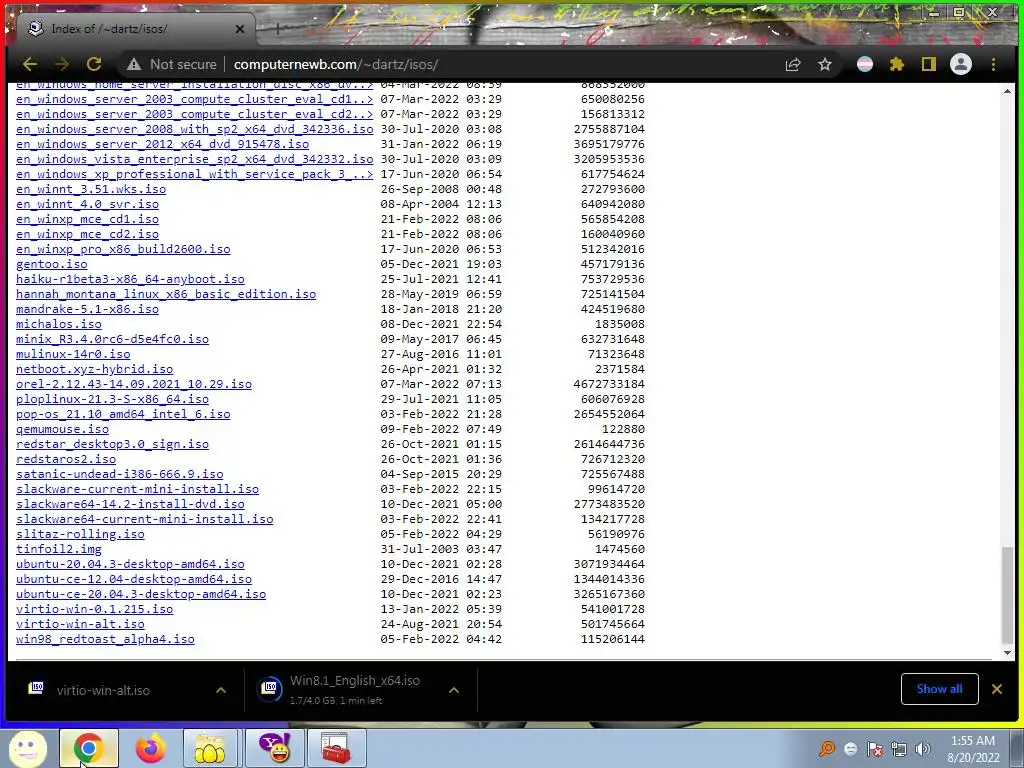Open the Extensions puzzle icon
Viewport: 1024px width, 768px height.
[x=897, y=64]
